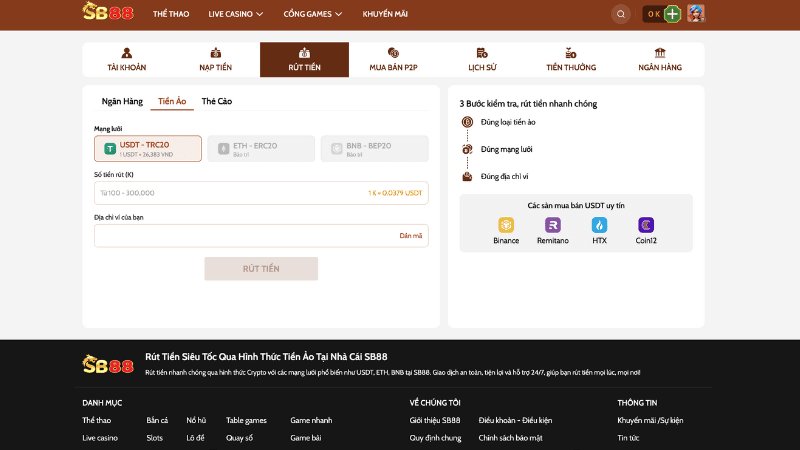Click the Rút Tiền submit button
The image size is (800, 450).
(x=261, y=269)
